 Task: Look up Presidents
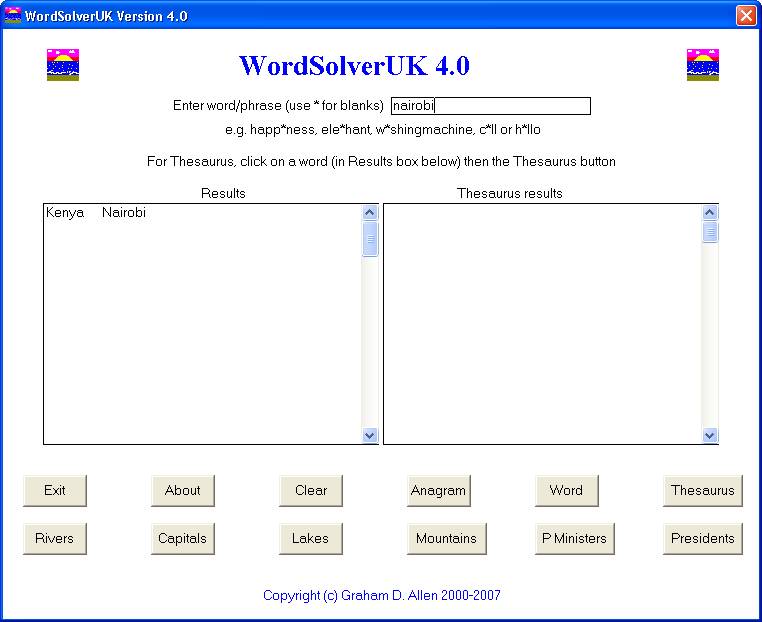tap(702, 538)
